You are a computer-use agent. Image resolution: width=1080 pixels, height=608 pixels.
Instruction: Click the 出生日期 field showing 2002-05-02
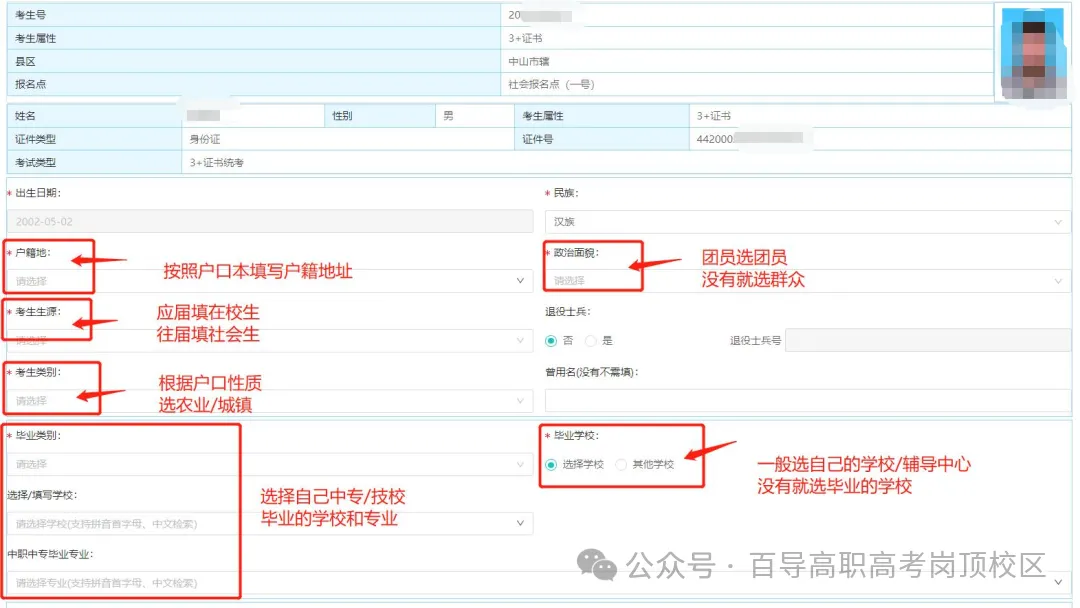coord(269,222)
